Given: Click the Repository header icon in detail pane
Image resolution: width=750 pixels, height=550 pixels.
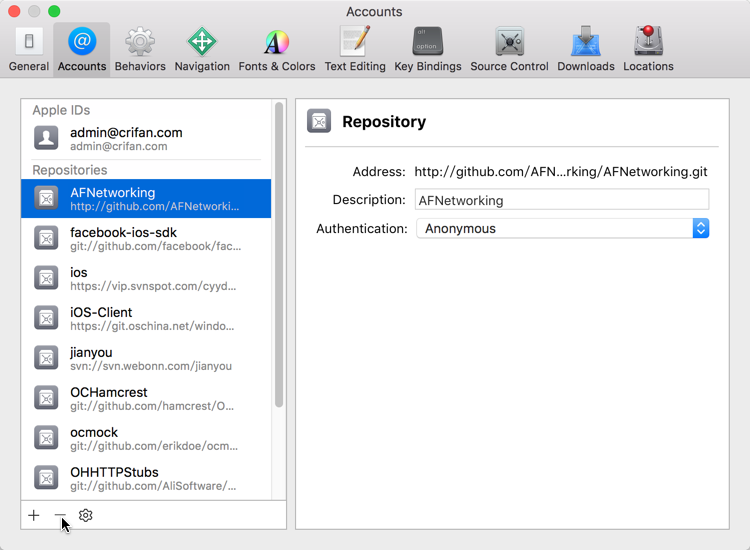Looking at the screenshot, I should 319,121.
